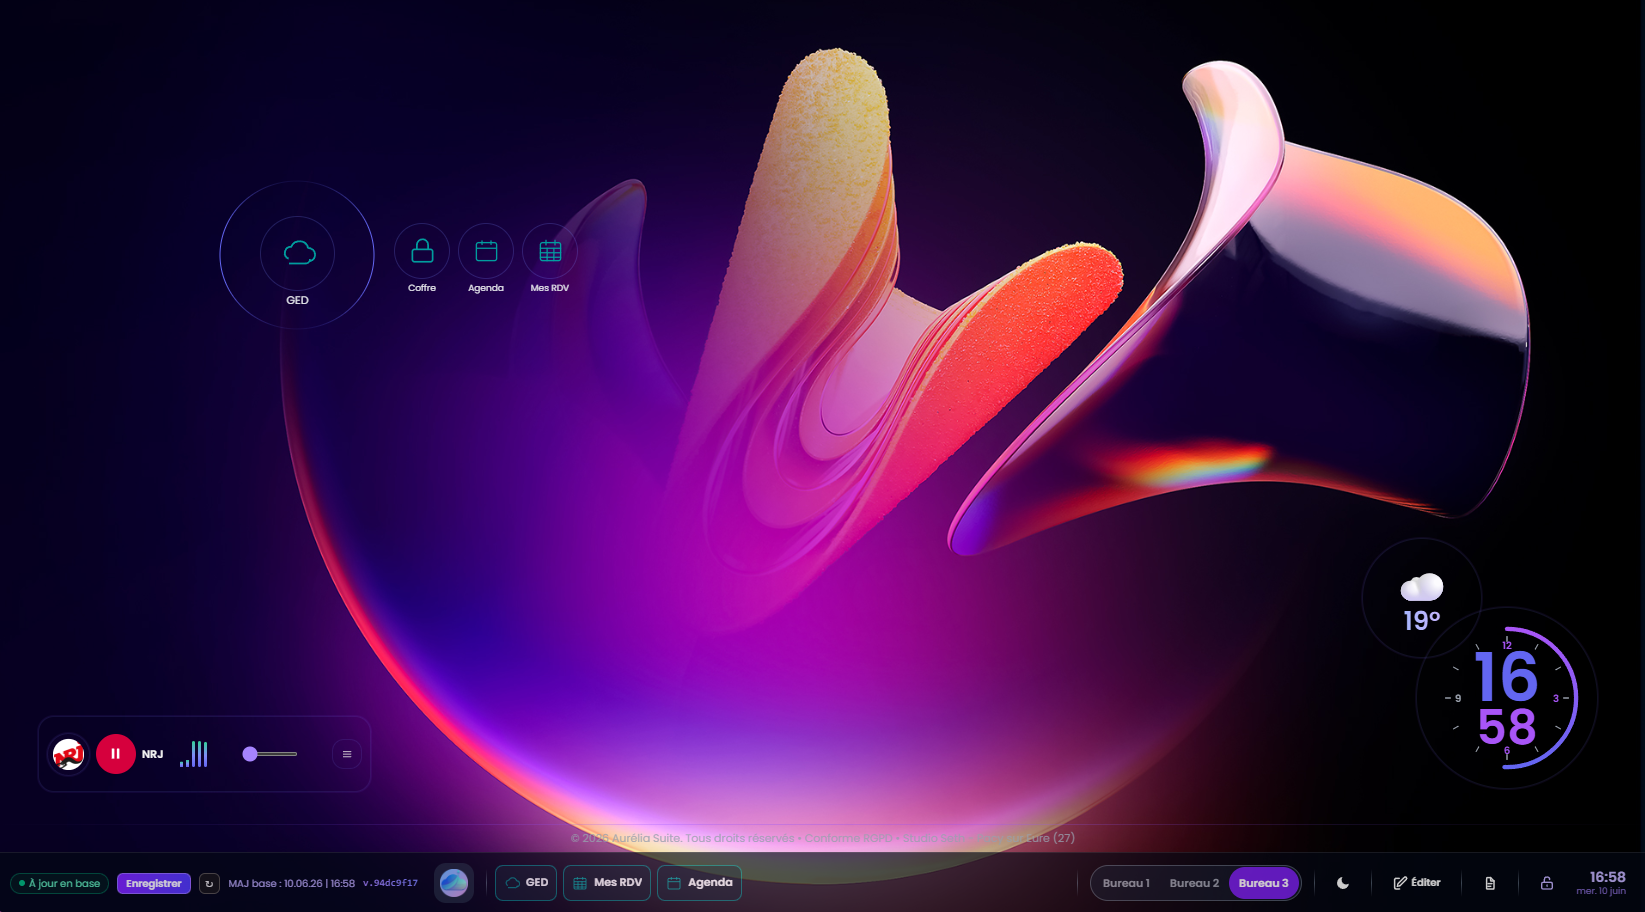Set the radio volume slider
Image resolution: width=1645 pixels, height=912 pixels.
tap(270, 754)
